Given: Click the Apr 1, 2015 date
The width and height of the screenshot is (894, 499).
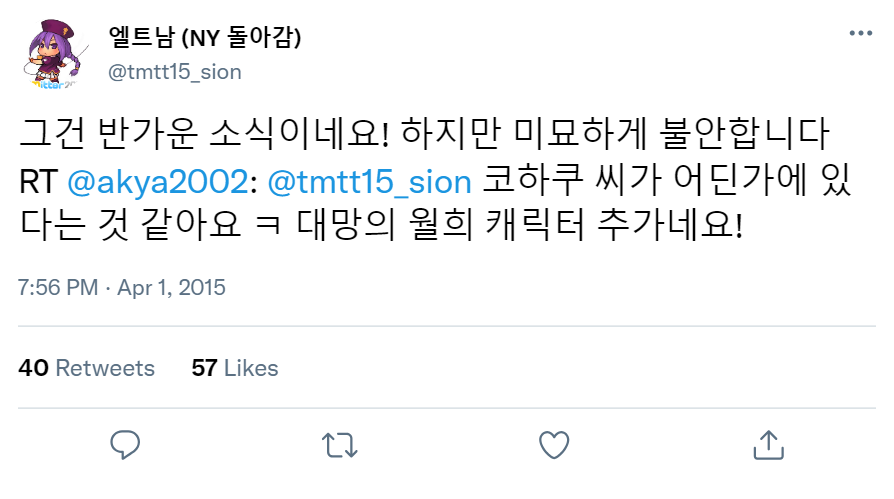Looking at the screenshot, I should 172,287.
